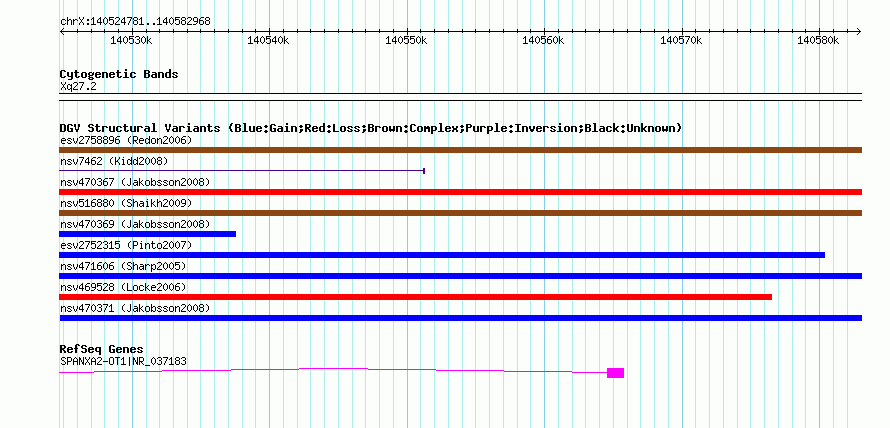The width and height of the screenshot is (890, 428).
Task: Click the brown bar under esv2758896
Action: point(460,150)
